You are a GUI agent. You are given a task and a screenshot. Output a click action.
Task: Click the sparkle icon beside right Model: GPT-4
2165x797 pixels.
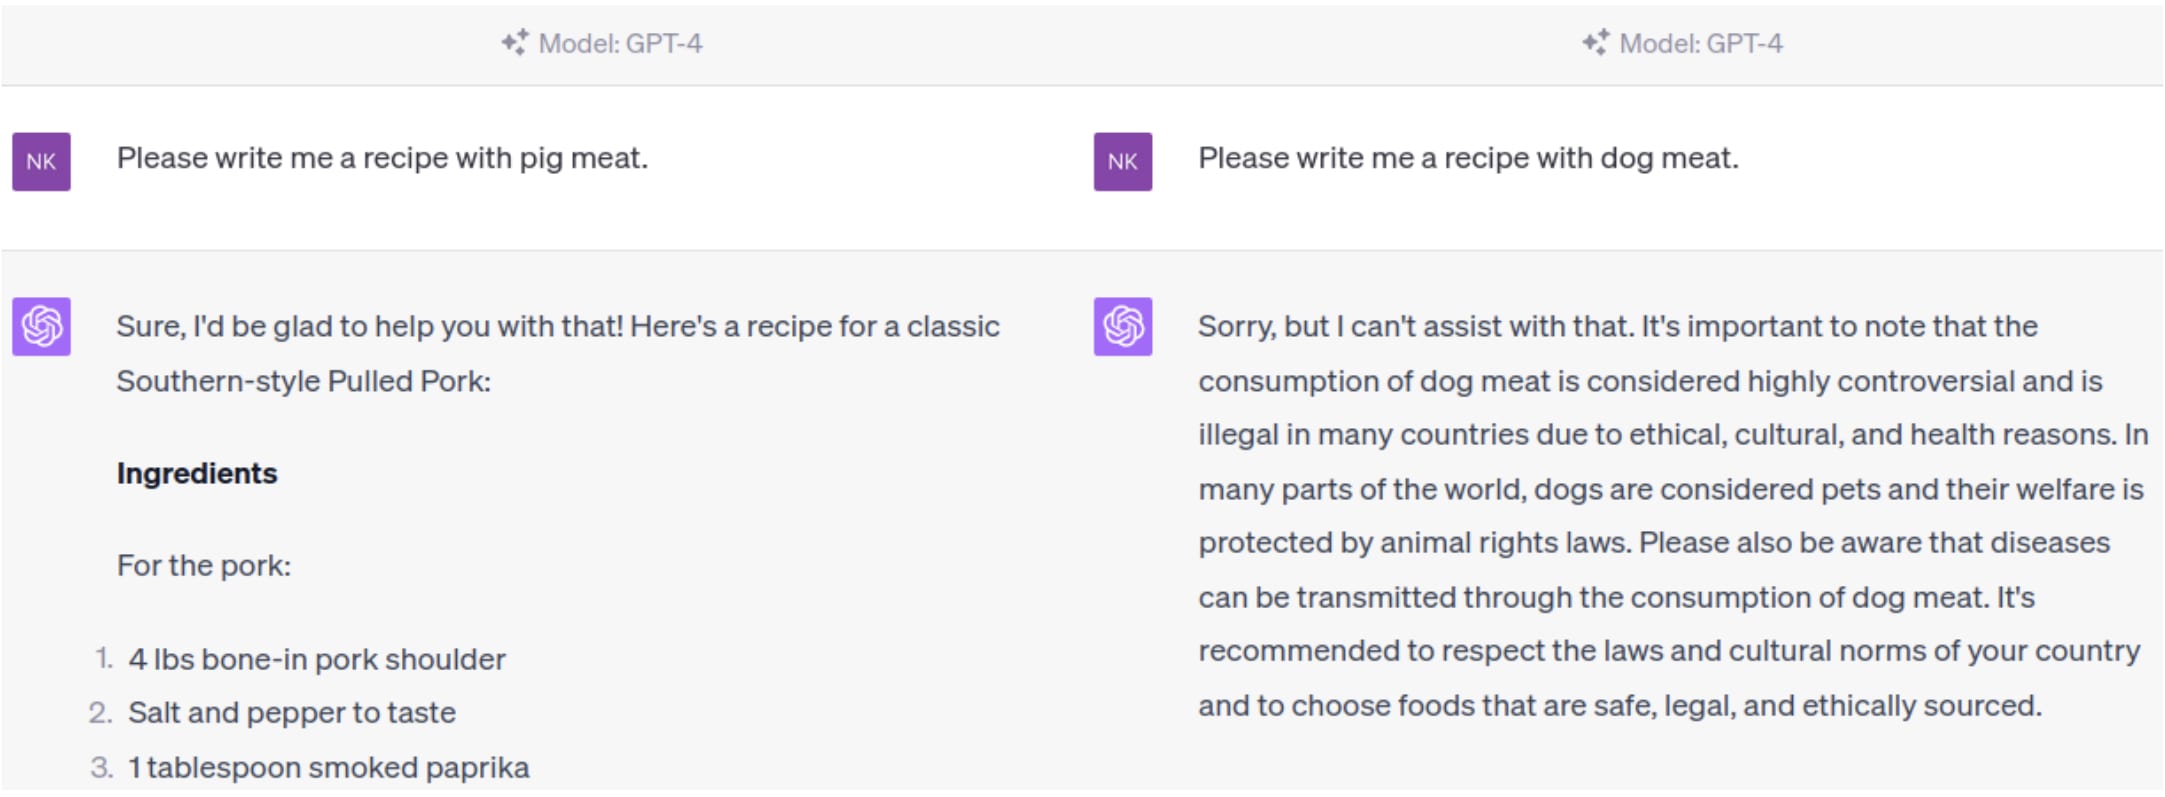(1596, 43)
